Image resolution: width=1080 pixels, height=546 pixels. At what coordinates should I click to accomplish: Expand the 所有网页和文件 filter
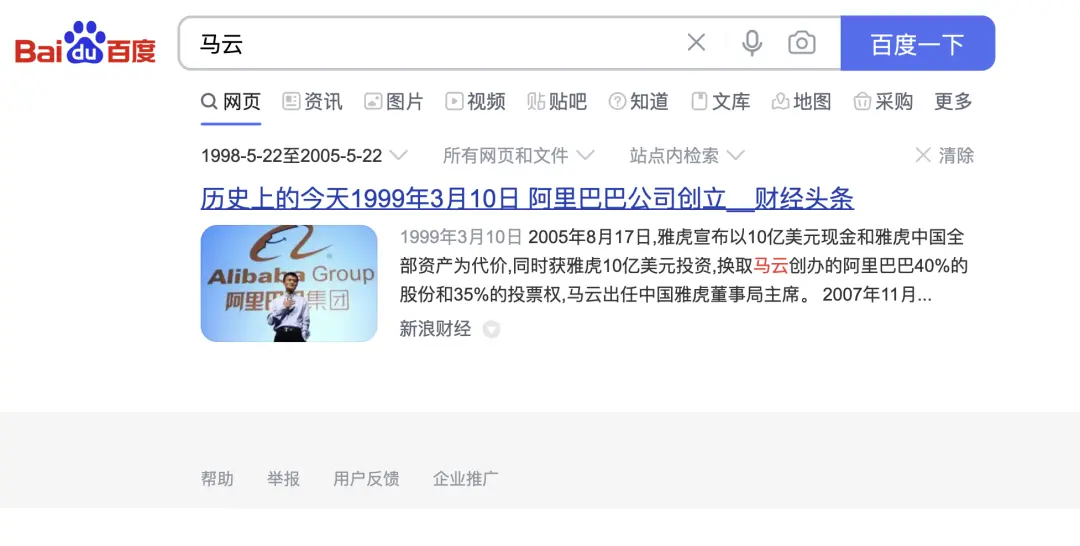(518, 156)
